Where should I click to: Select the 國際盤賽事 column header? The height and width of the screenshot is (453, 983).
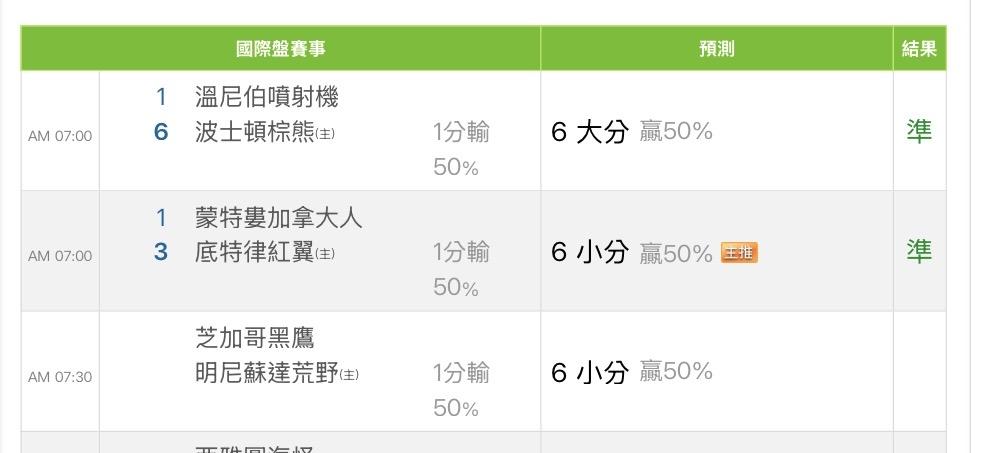point(281,49)
